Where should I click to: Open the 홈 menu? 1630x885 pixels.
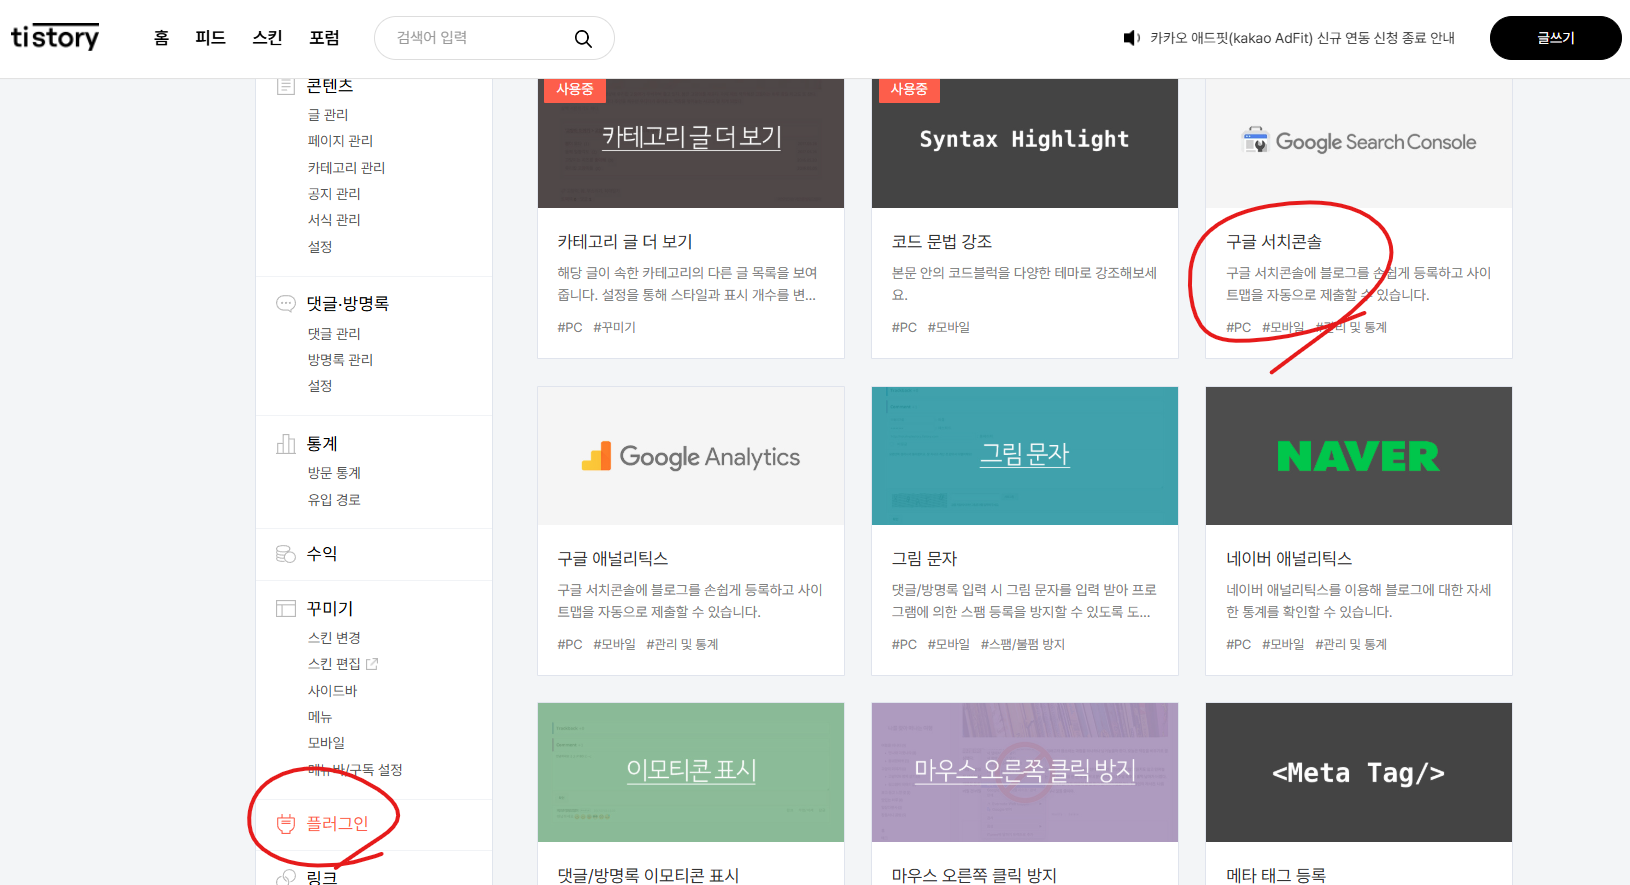pos(161,38)
